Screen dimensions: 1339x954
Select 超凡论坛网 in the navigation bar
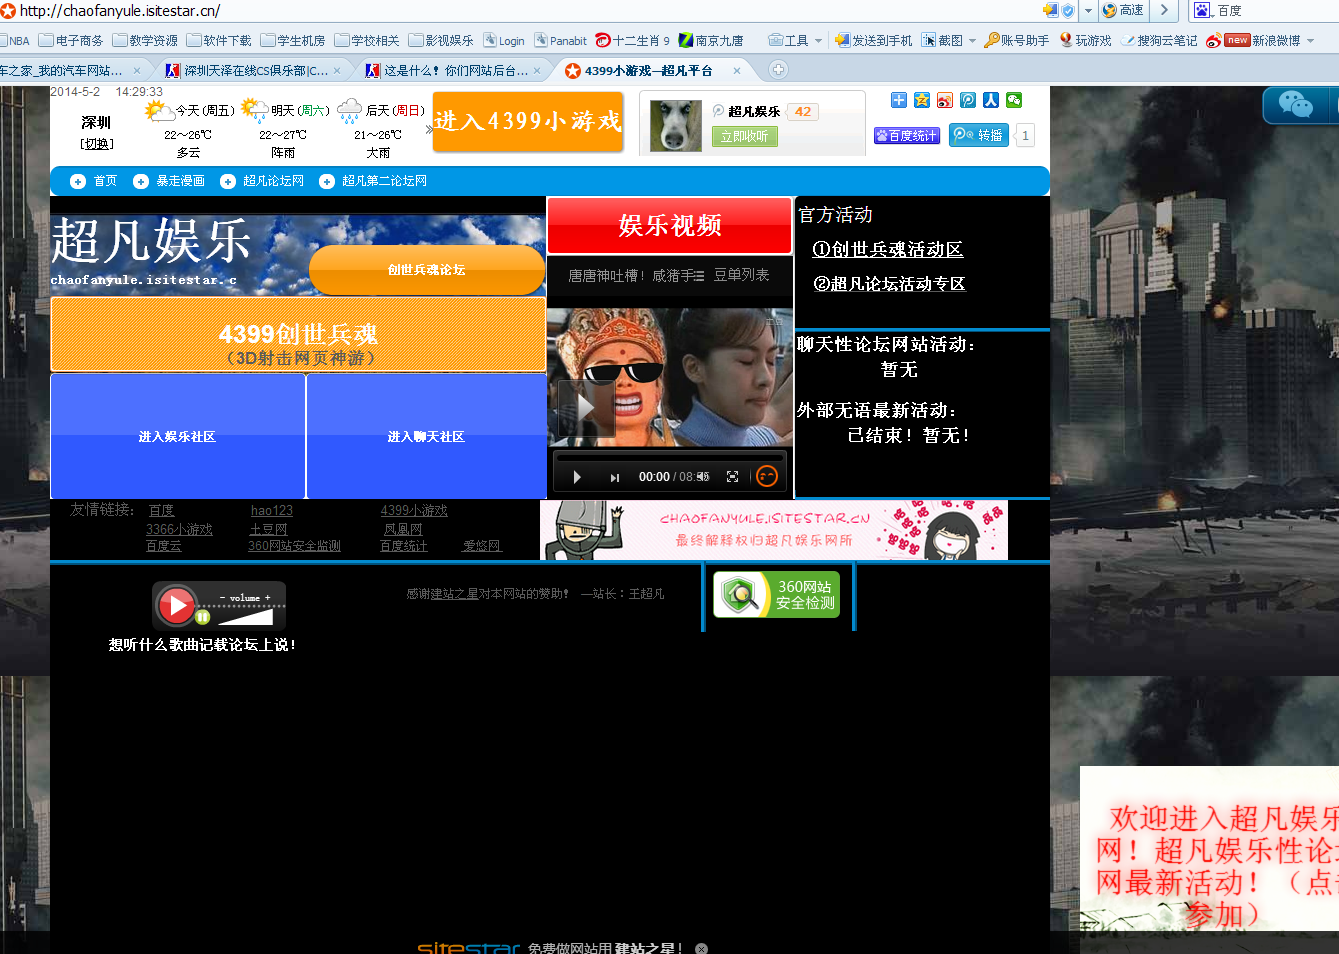pos(273,181)
